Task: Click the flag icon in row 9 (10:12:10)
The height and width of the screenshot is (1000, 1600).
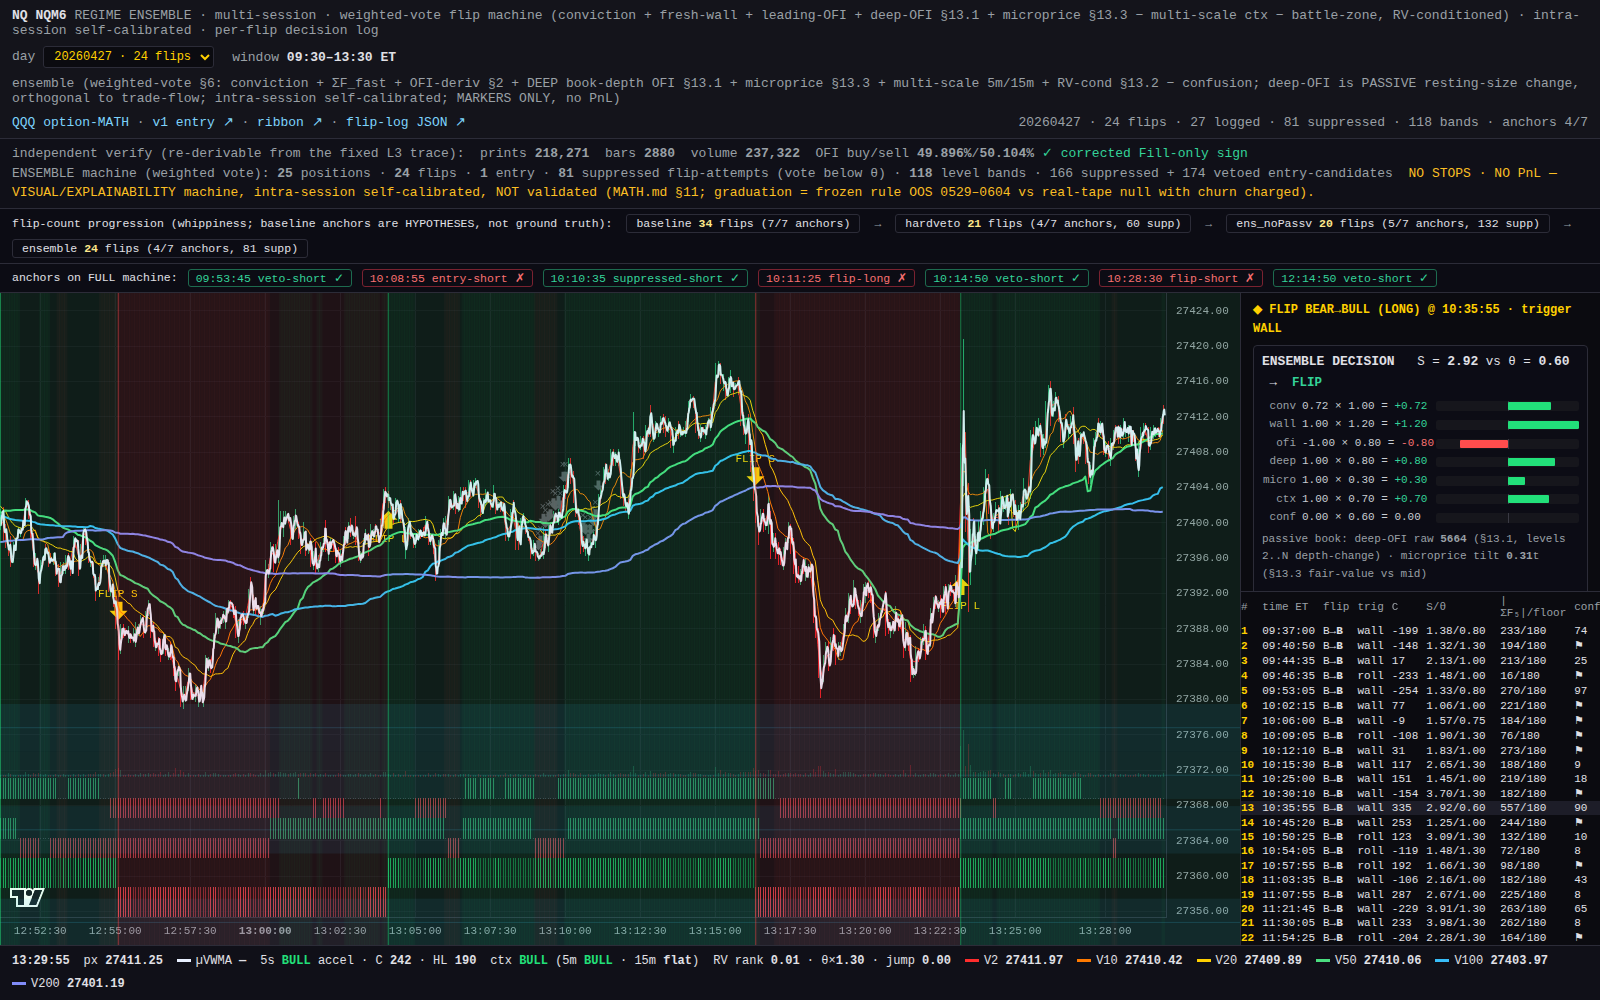Action: point(1579,751)
